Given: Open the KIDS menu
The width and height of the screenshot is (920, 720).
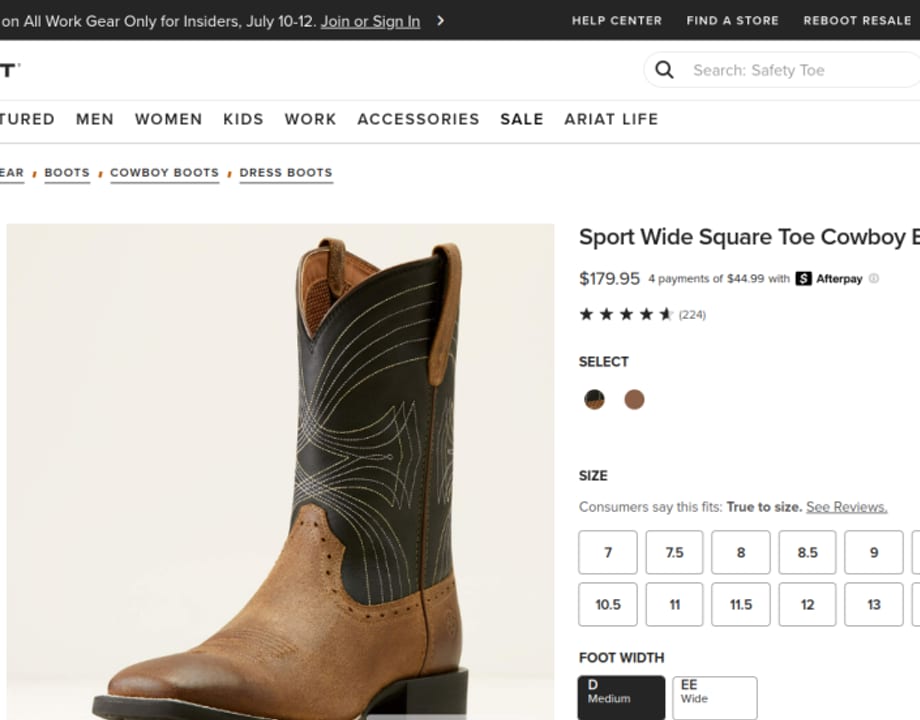Looking at the screenshot, I should 243,119.
